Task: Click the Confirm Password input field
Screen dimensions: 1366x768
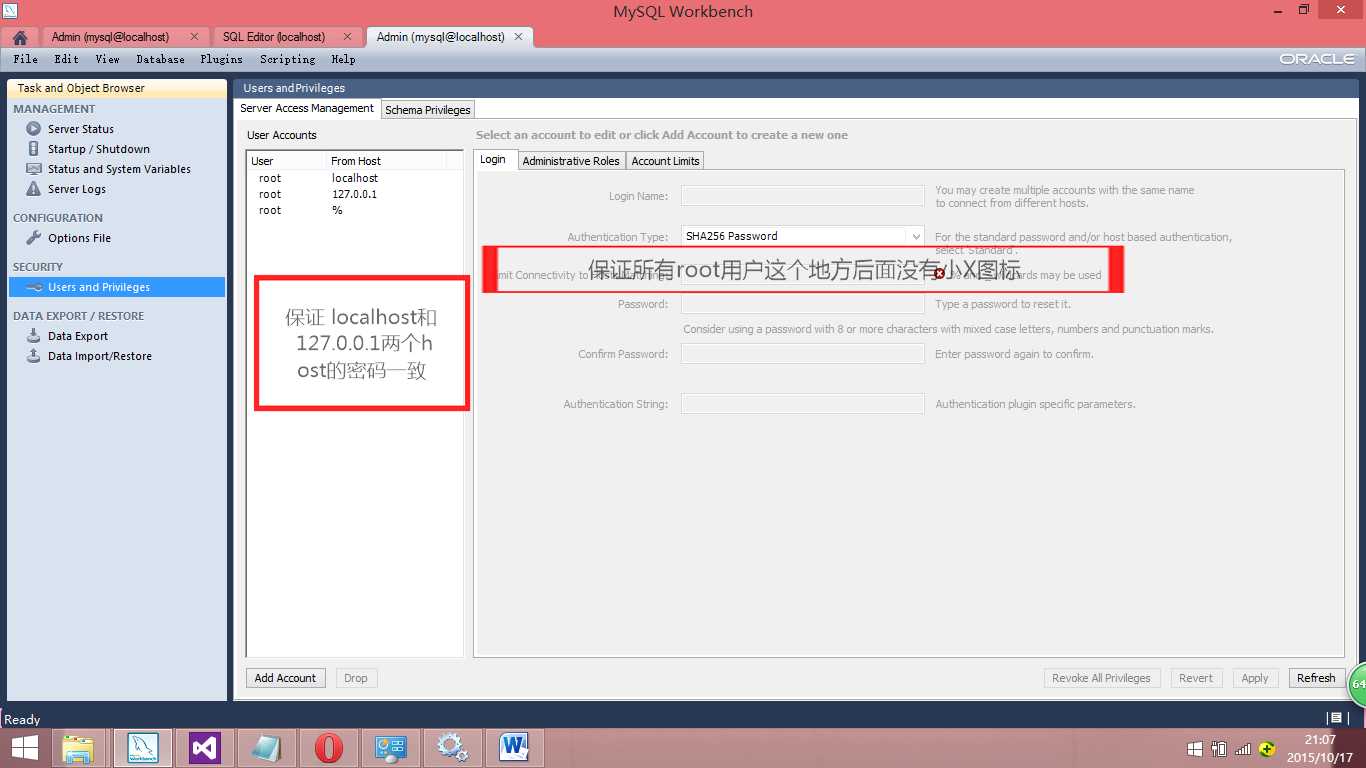Action: tap(802, 354)
